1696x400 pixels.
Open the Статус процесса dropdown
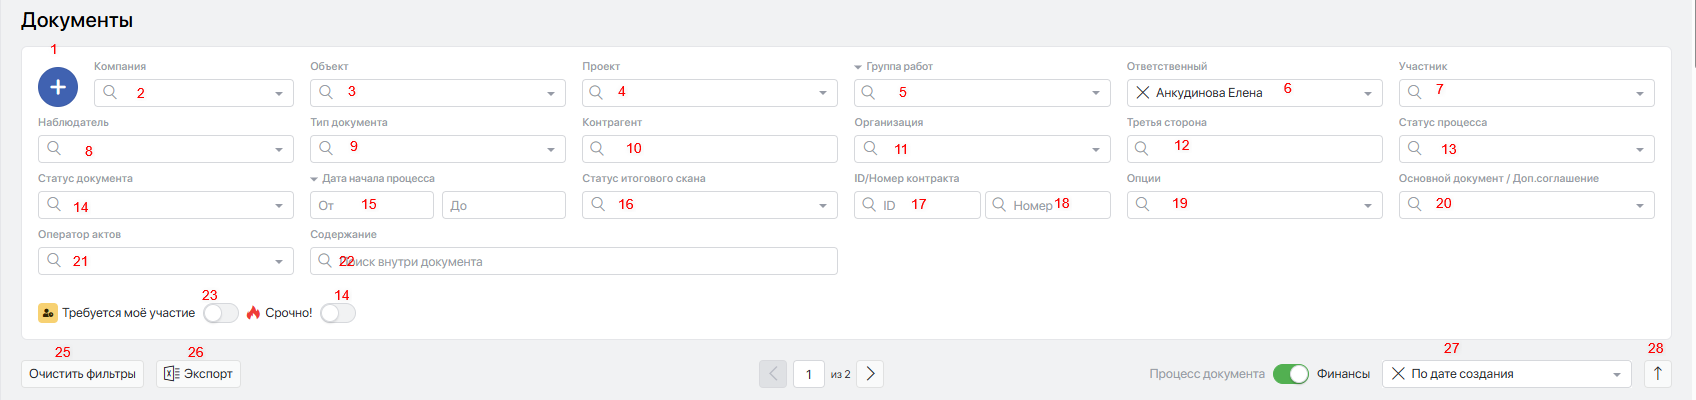(1639, 150)
